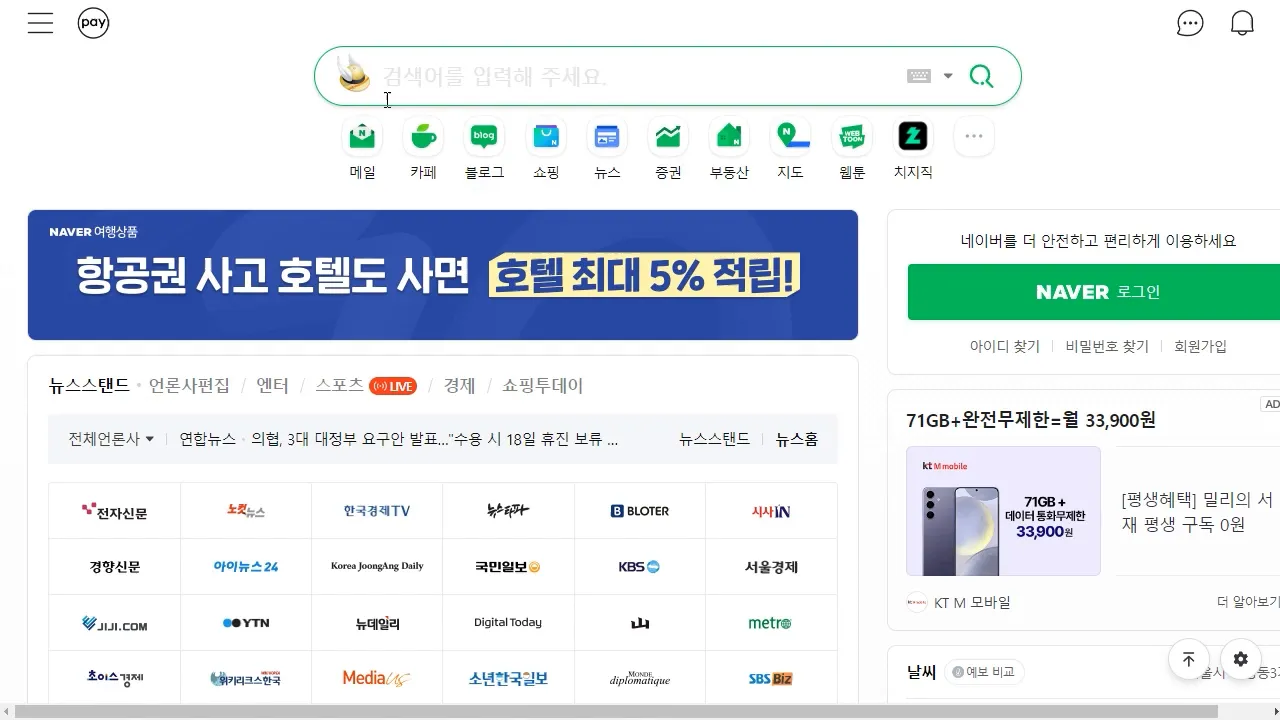Open the virtual keyboard icon
The image size is (1280, 720).
pyautogui.click(x=919, y=76)
